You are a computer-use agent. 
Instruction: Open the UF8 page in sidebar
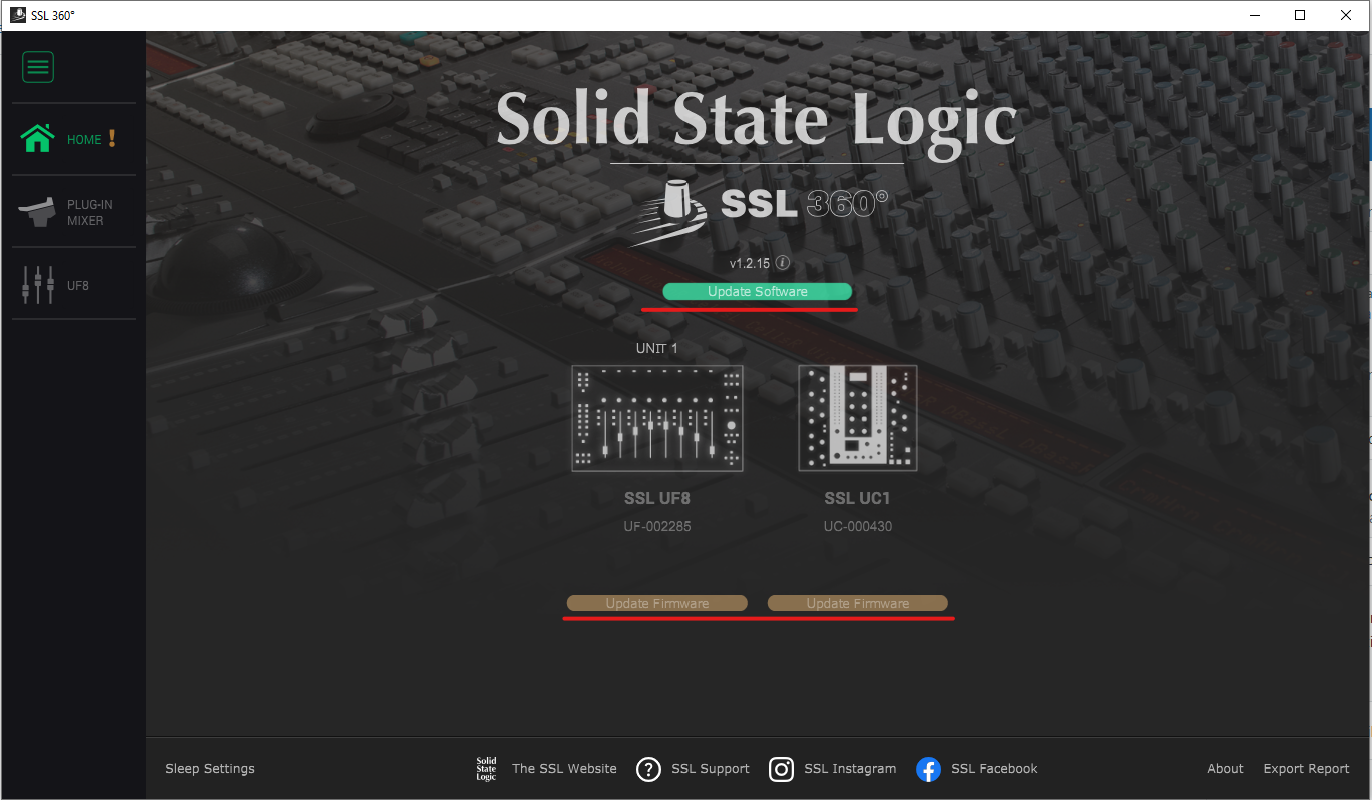coord(73,285)
